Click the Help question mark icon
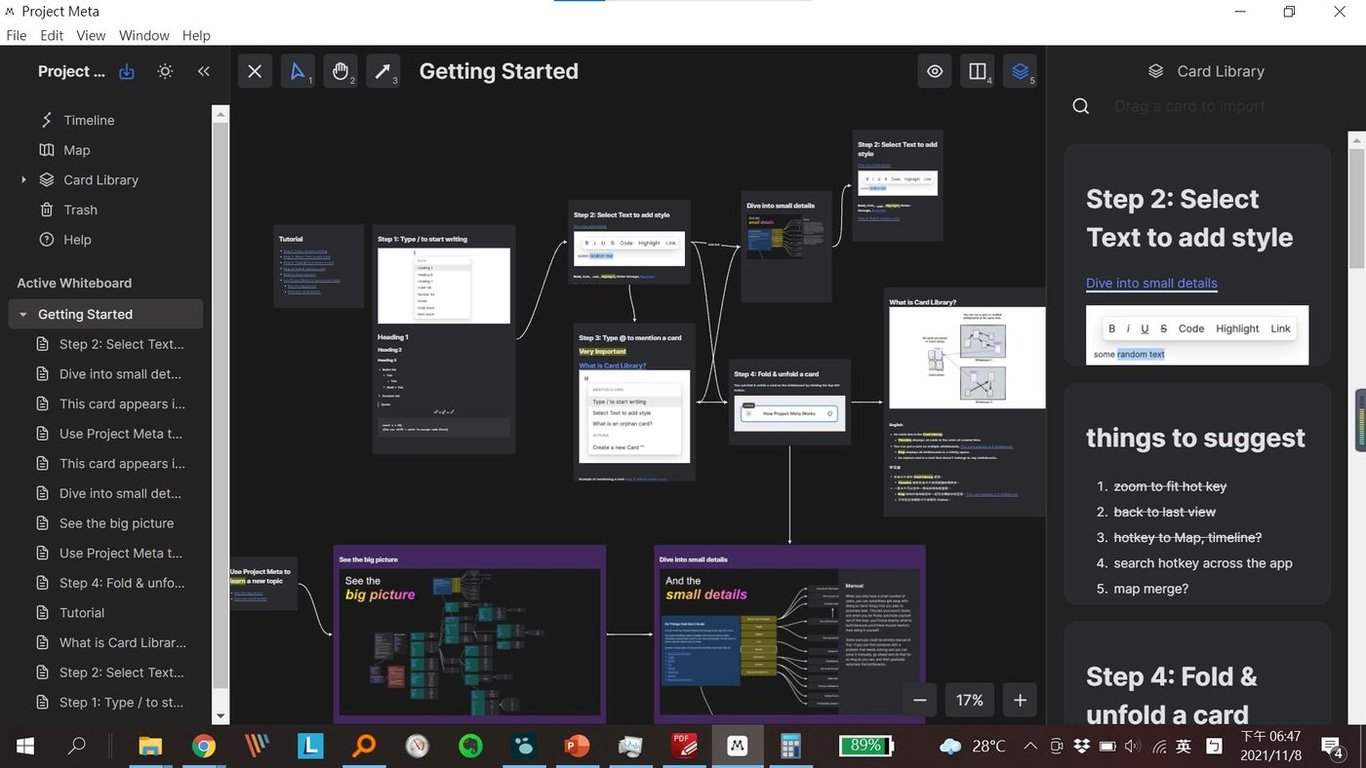The image size is (1366, 768). (x=46, y=240)
